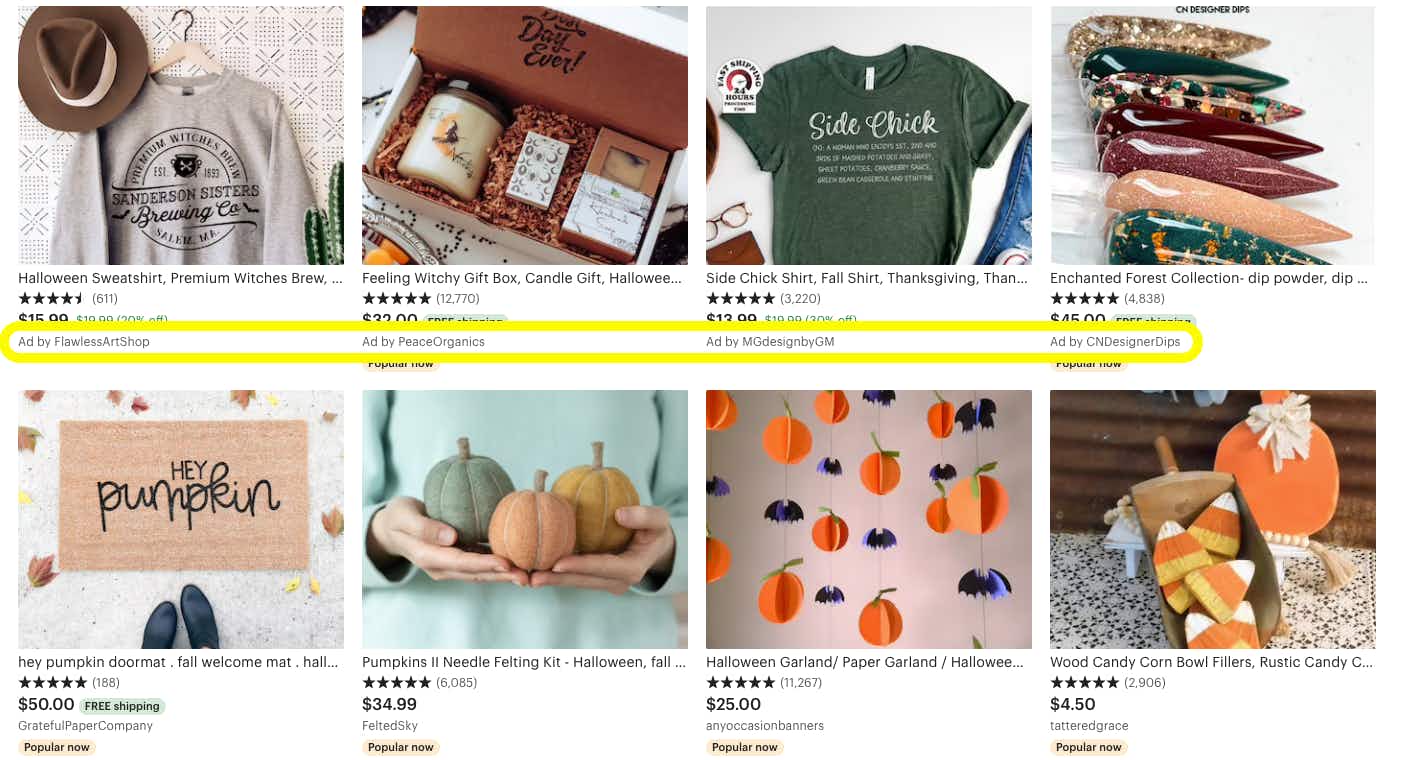Click the felted pumpkins product photo
The width and height of the screenshot is (1412, 760).
524,518
